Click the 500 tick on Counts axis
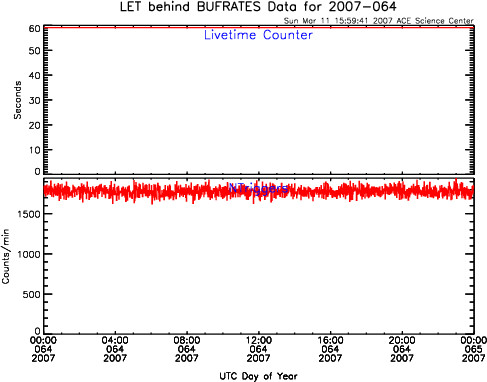This screenshot has width=487, height=382. pyautogui.click(x=32, y=294)
